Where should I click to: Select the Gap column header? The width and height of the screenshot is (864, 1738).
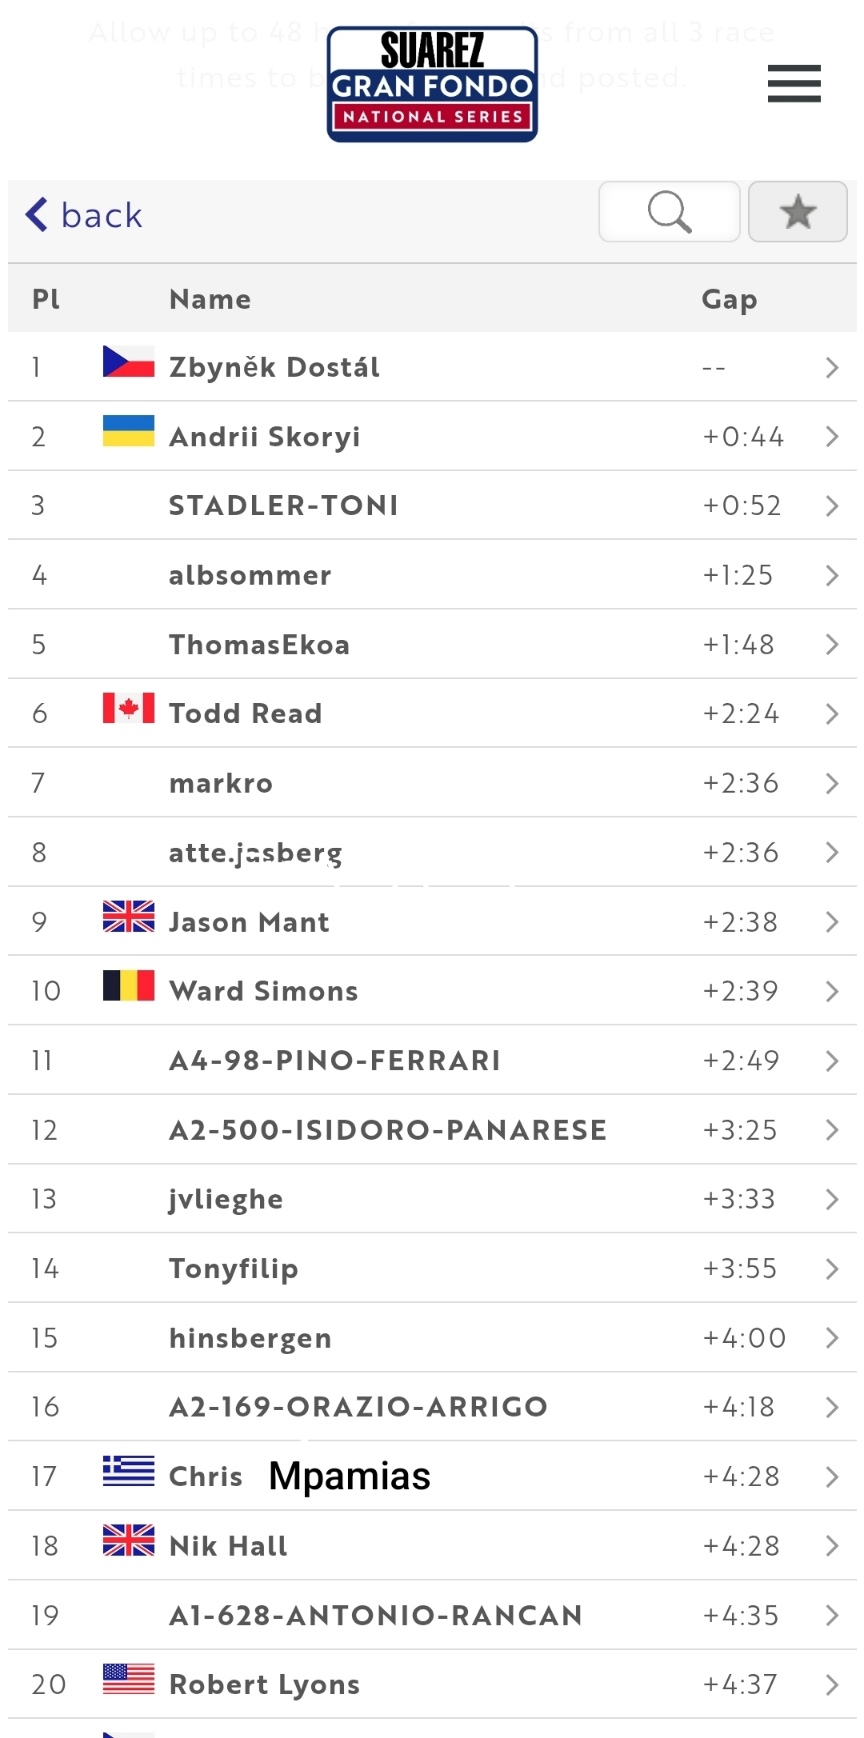[x=729, y=299]
